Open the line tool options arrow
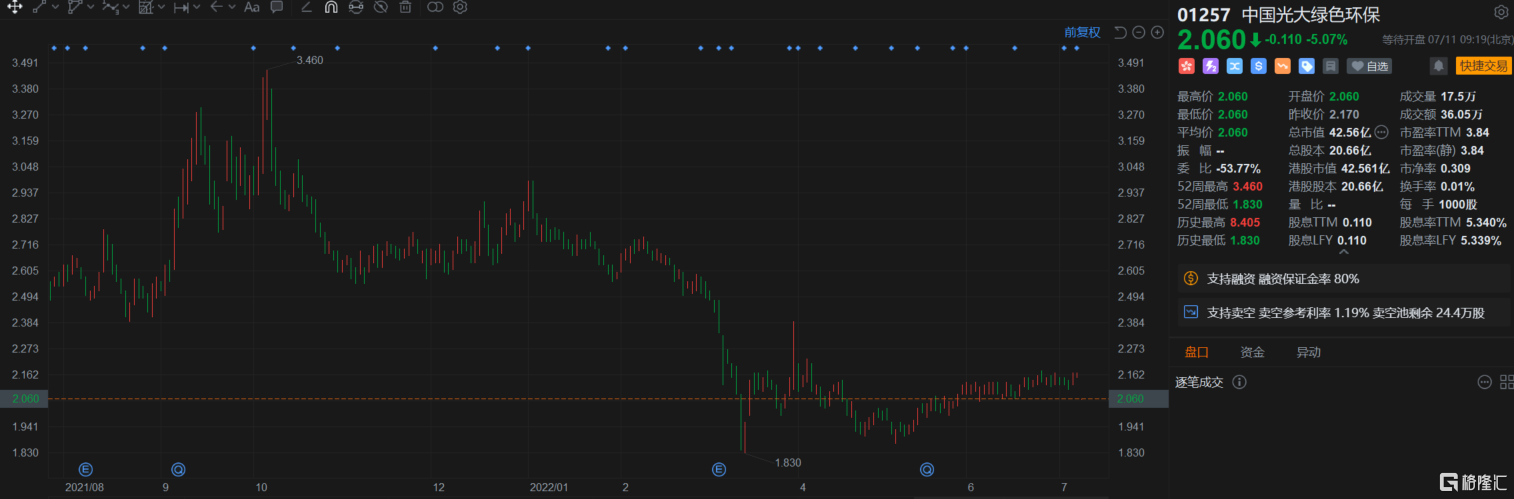 click(56, 7)
